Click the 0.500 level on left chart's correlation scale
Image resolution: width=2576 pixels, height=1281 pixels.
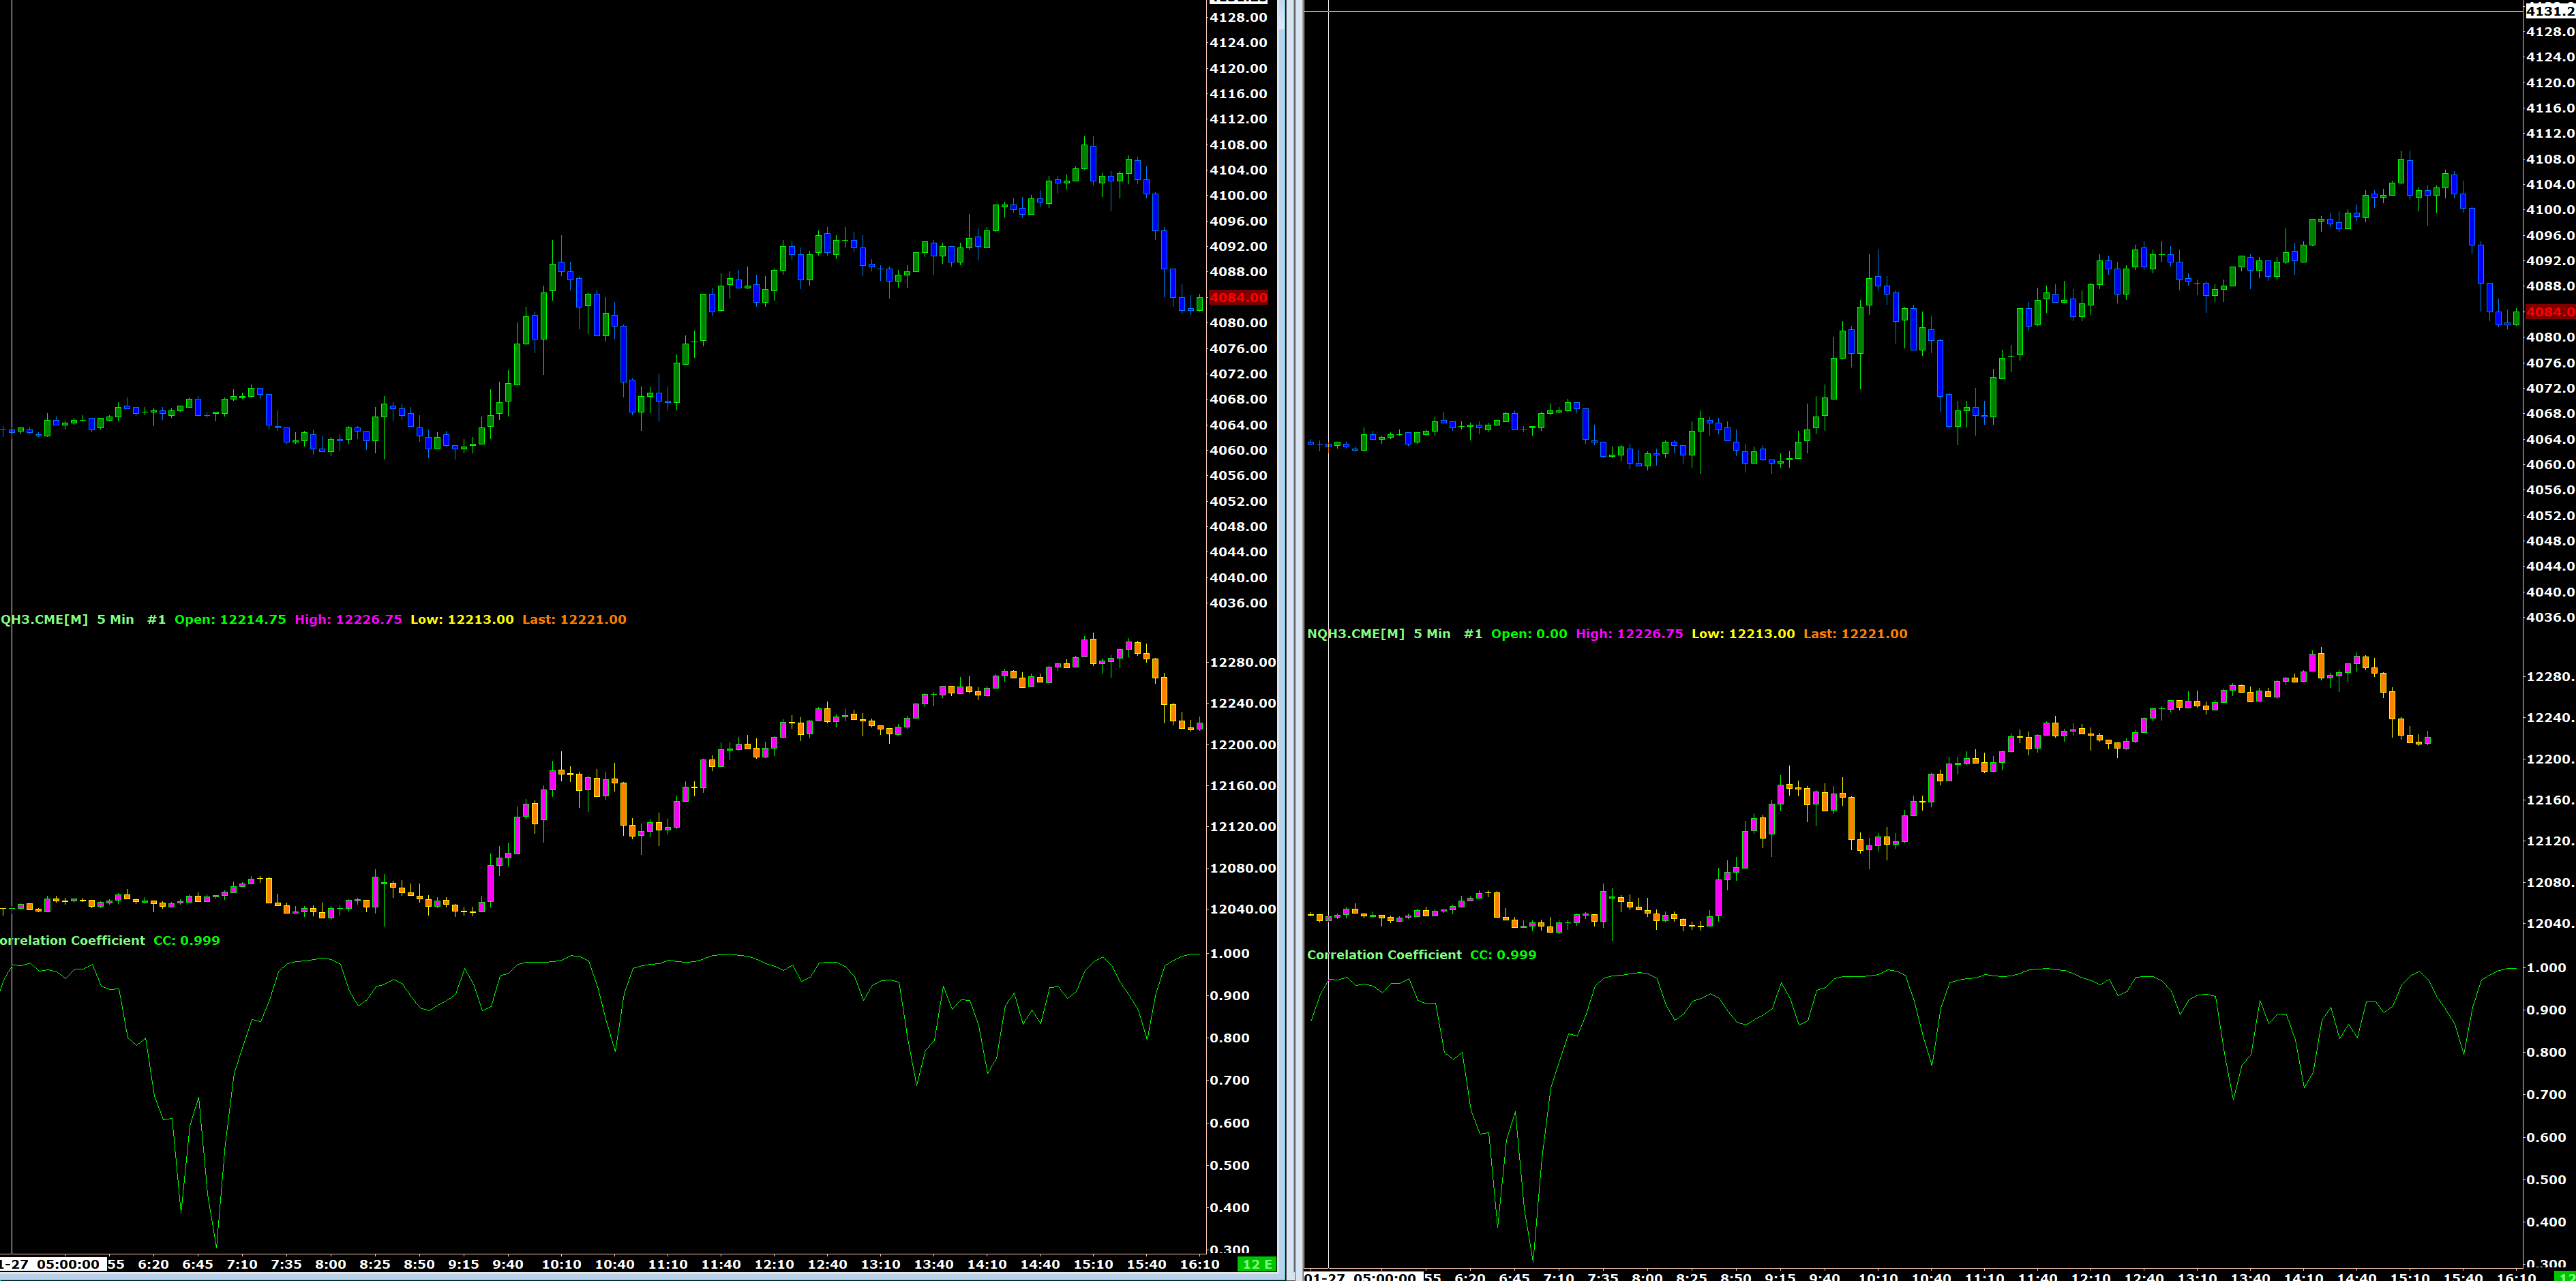1229,1165
